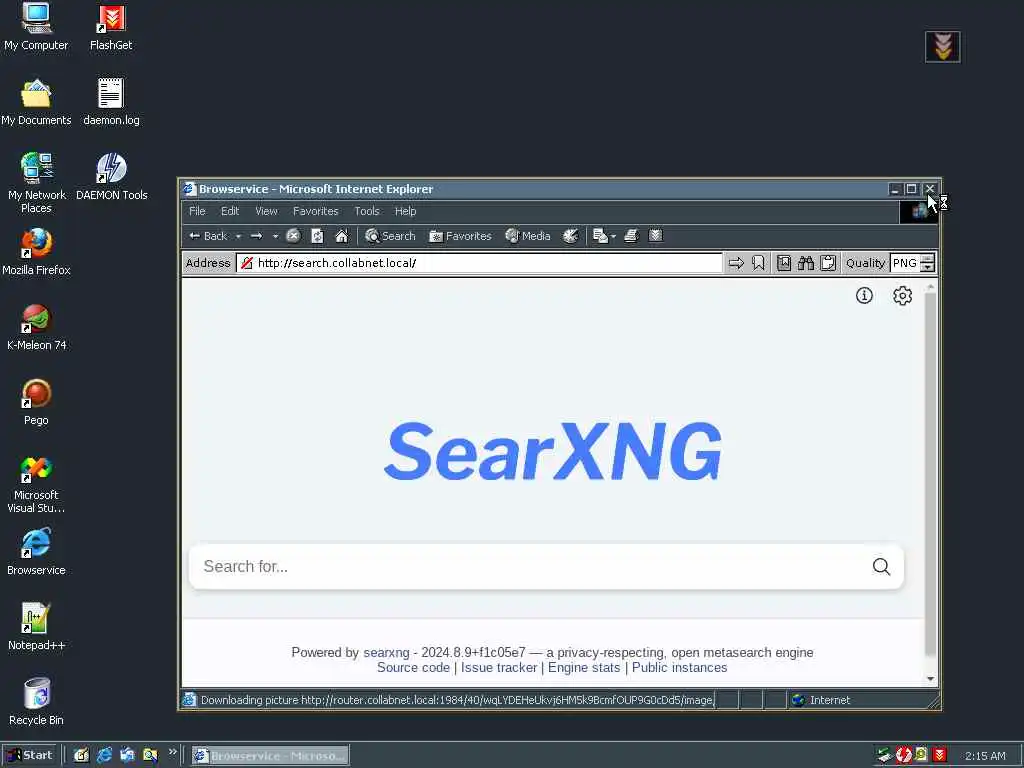Refresh the current page
This screenshot has width=1024, height=768.
(x=317, y=236)
